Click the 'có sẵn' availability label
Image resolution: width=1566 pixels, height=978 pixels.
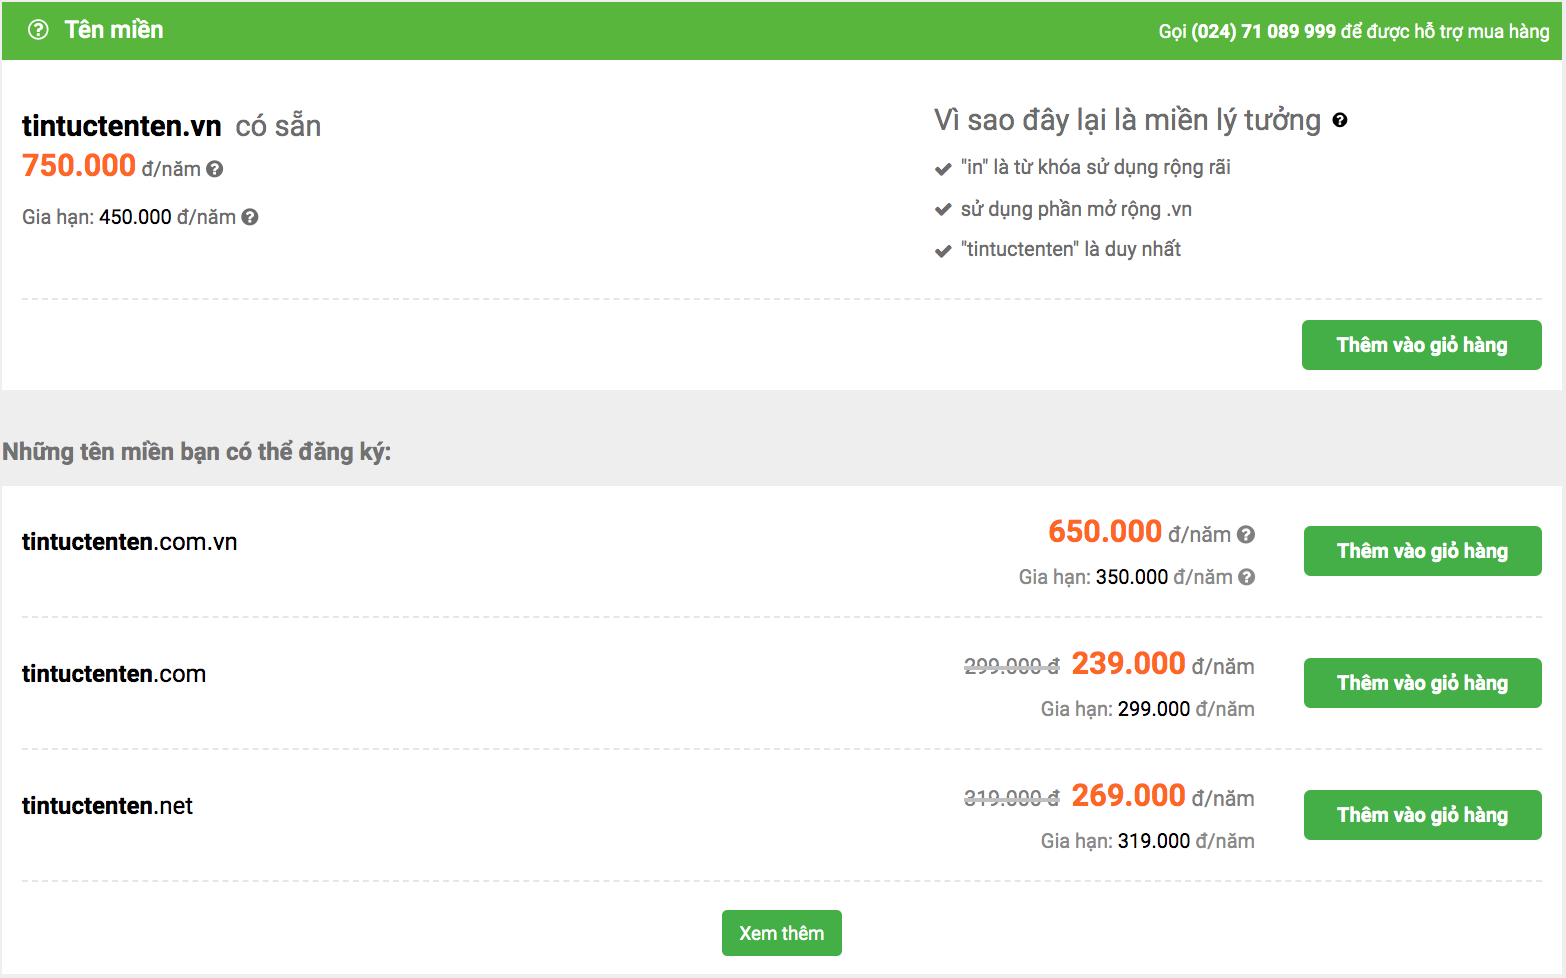pos(277,126)
